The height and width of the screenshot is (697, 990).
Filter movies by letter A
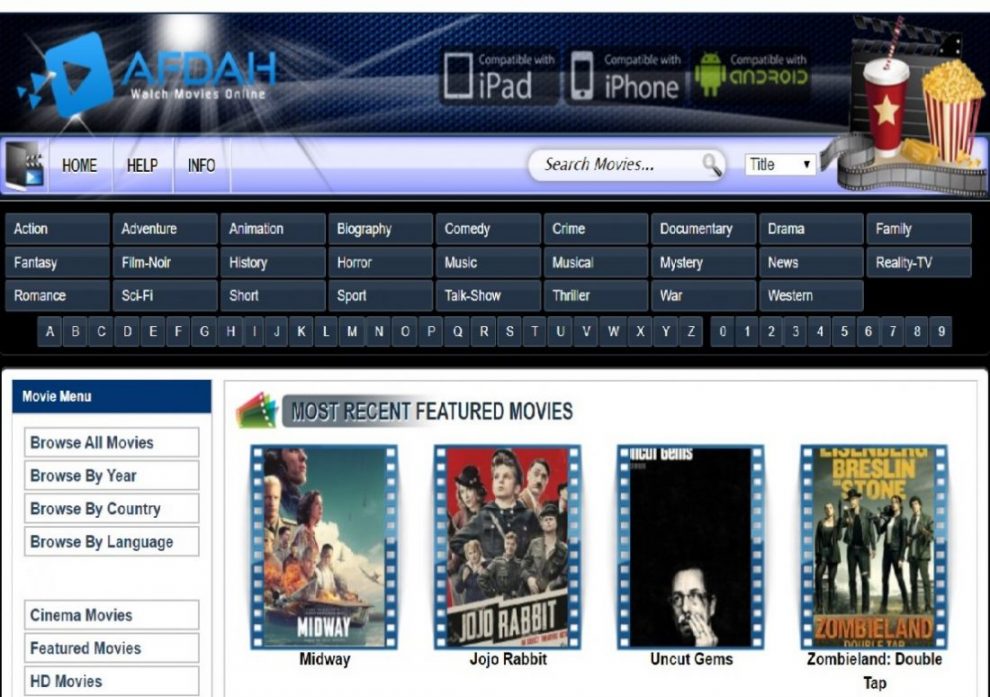(50, 331)
